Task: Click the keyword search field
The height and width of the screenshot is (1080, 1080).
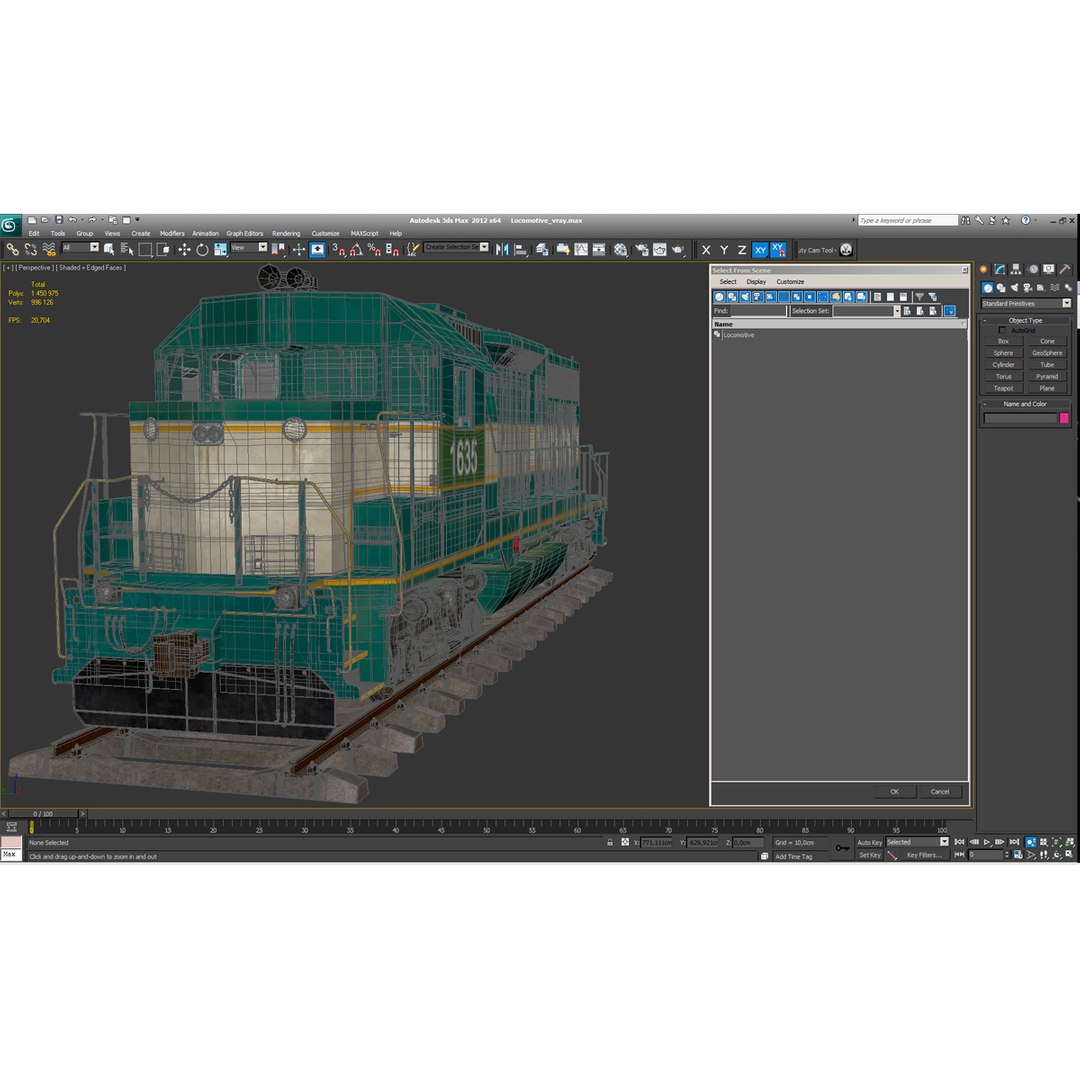Action: coord(907,220)
